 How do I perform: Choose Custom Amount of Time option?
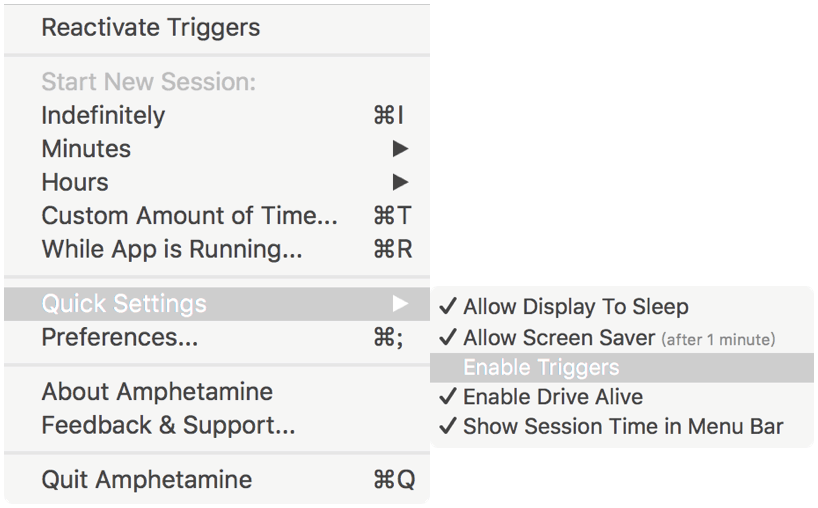point(189,216)
